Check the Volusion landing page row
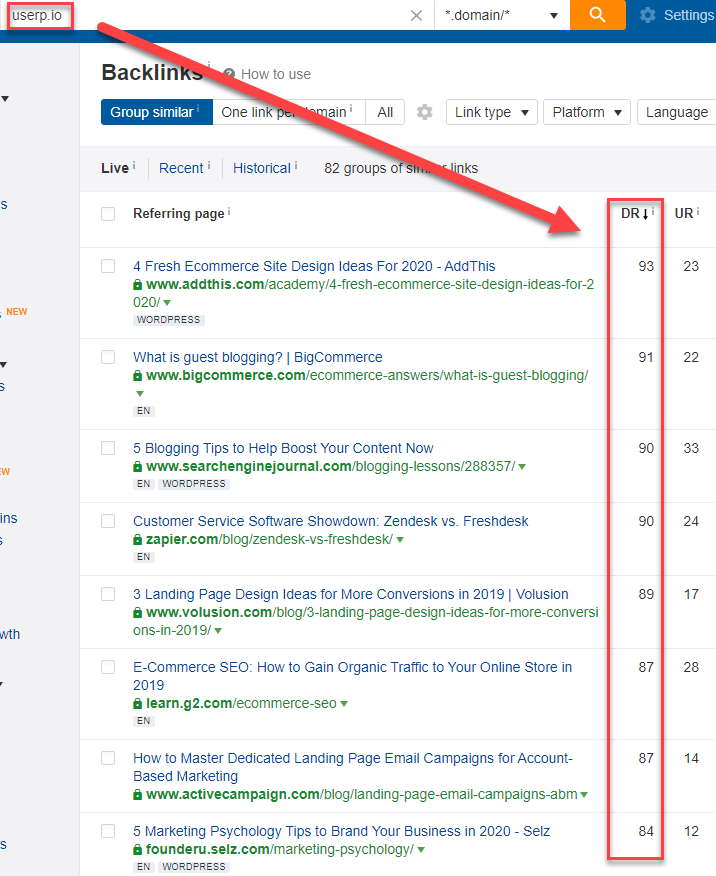The height and width of the screenshot is (876, 716). coord(108,594)
